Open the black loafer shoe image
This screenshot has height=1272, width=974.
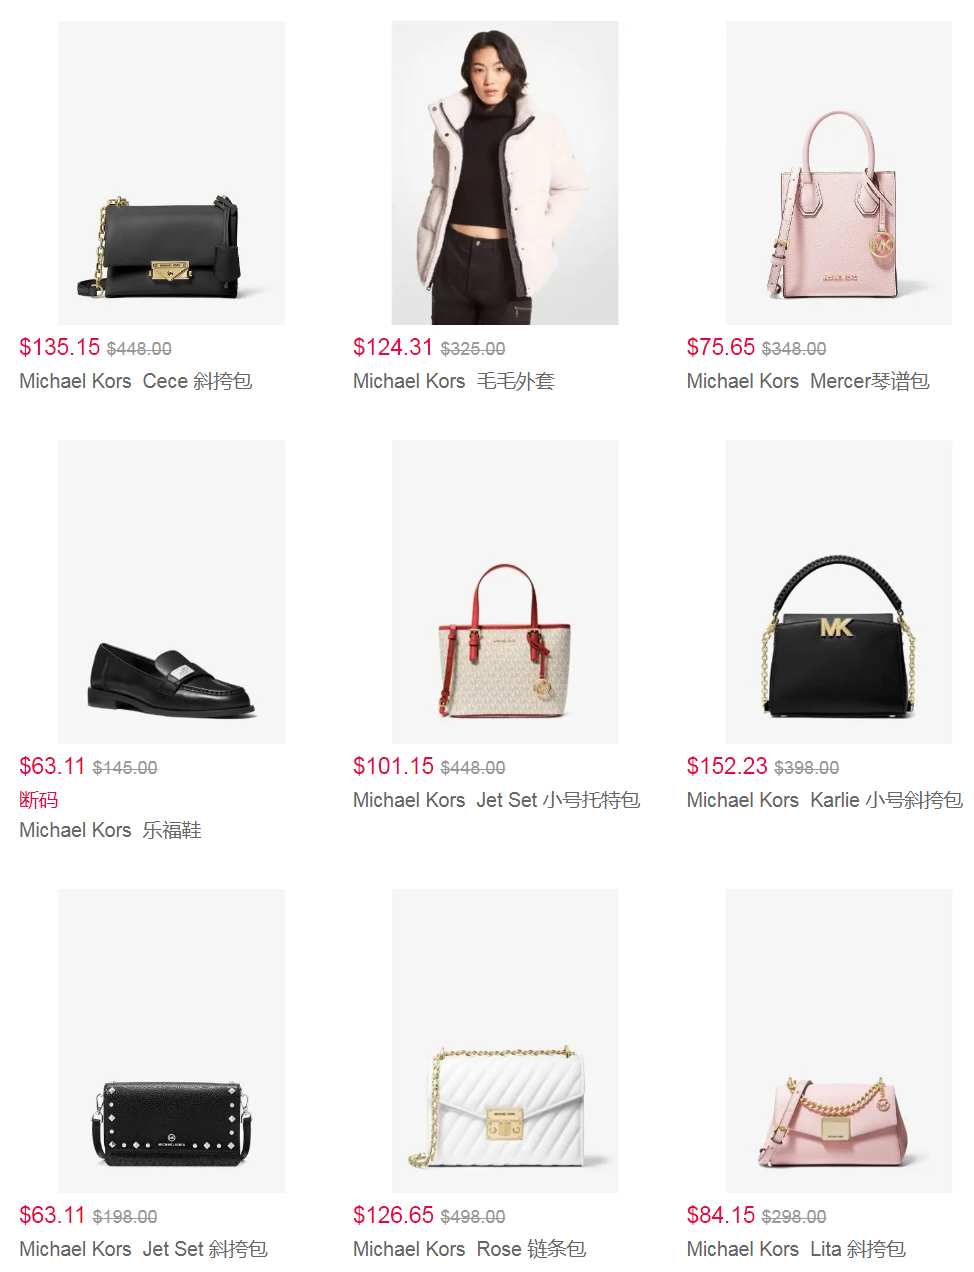coord(171,592)
